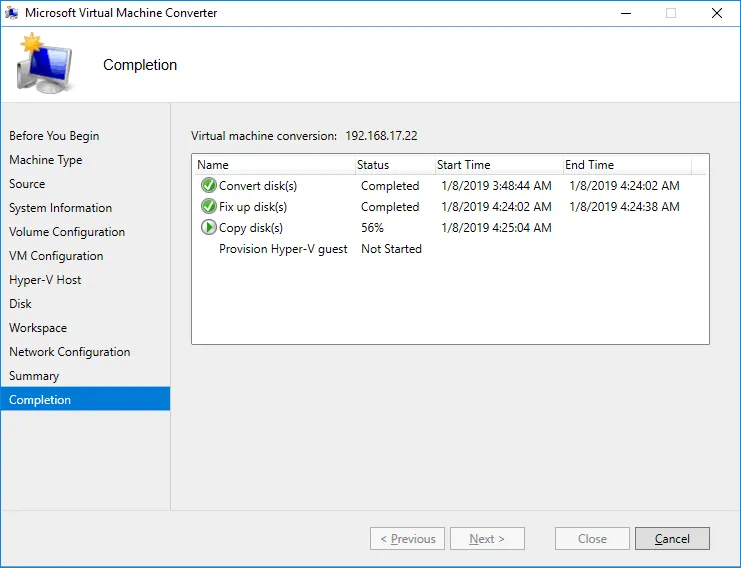Click the Previous button

pos(407,539)
